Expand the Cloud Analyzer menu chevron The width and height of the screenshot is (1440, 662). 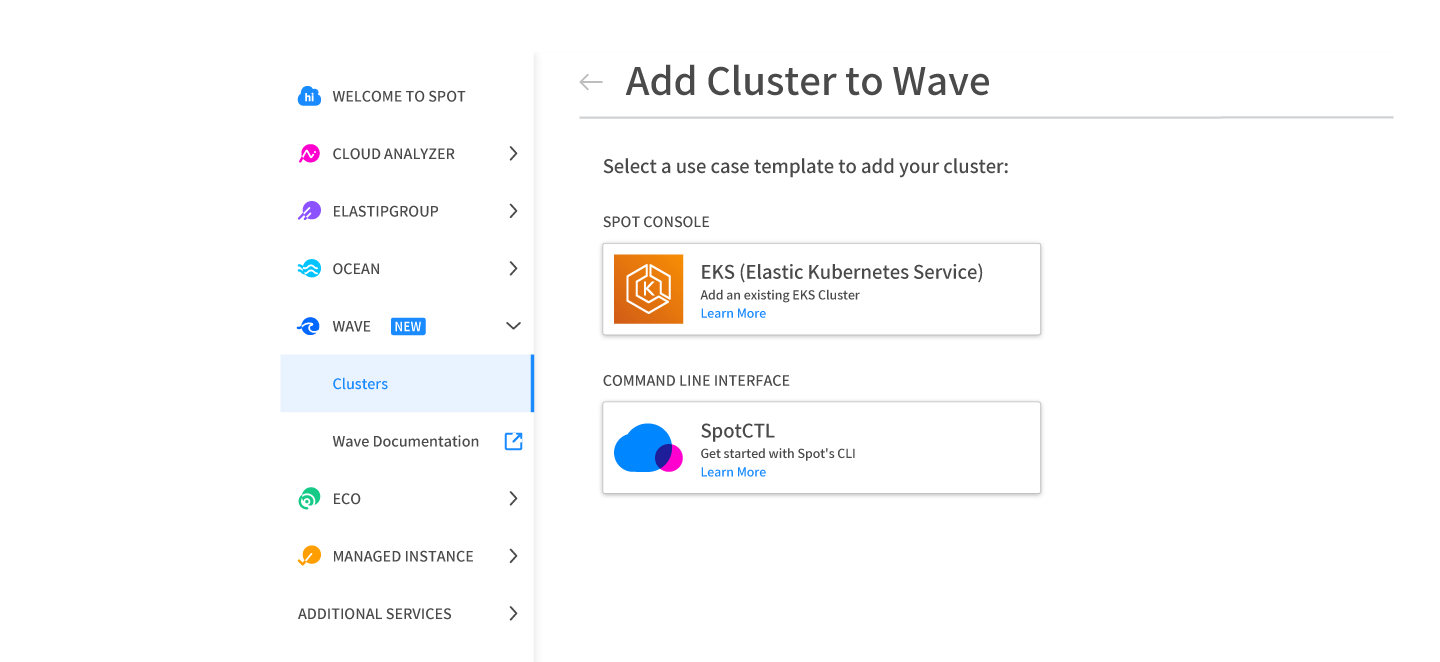(513, 154)
